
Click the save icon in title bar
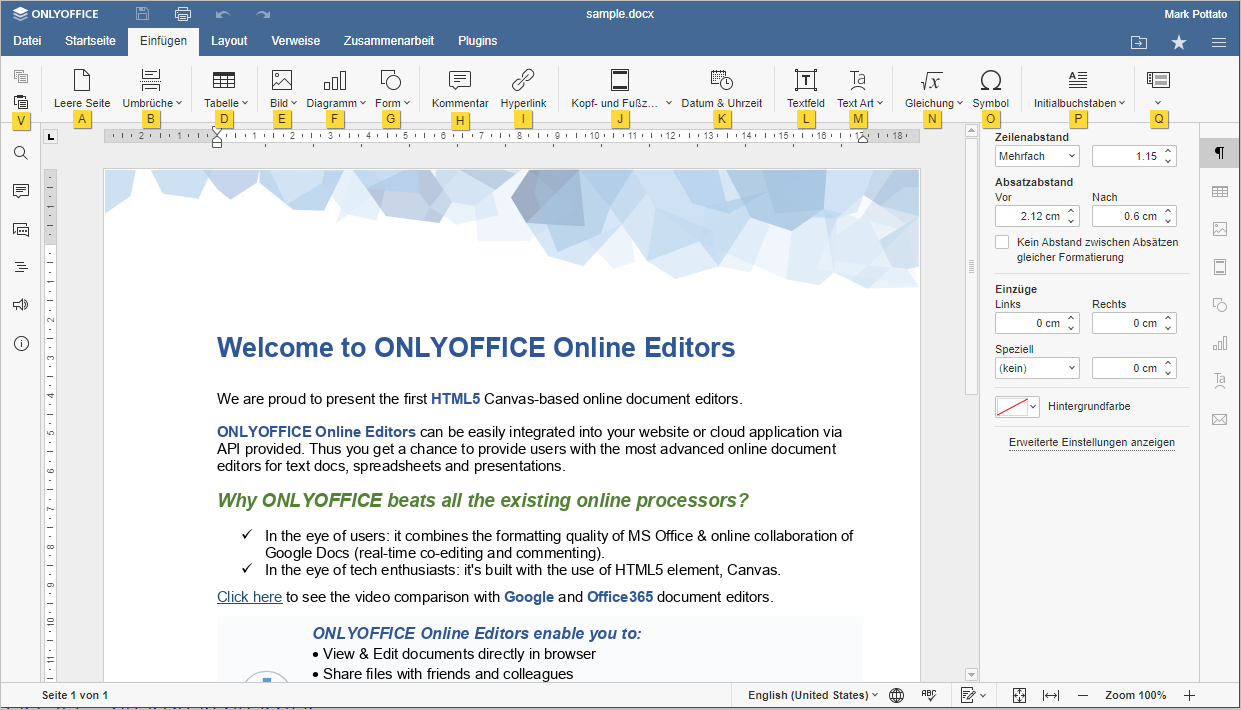click(x=143, y=14)
